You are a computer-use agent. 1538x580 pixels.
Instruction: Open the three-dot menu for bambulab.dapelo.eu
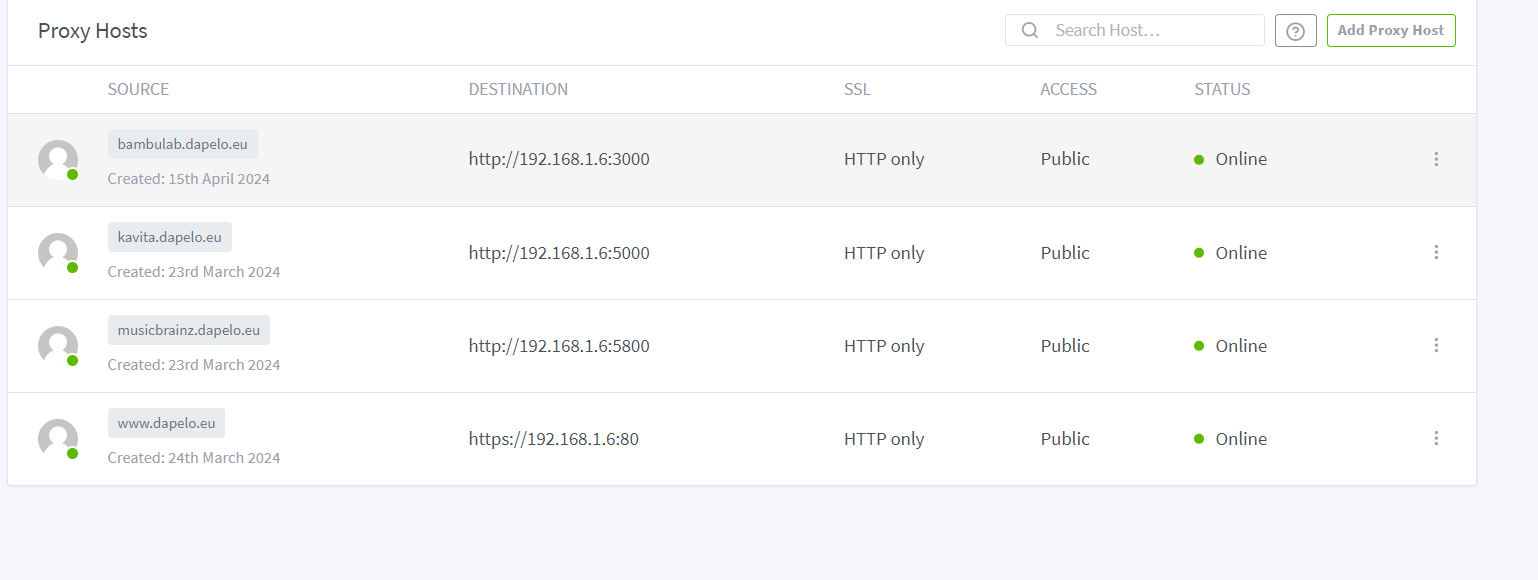(x=1436, y=159)
